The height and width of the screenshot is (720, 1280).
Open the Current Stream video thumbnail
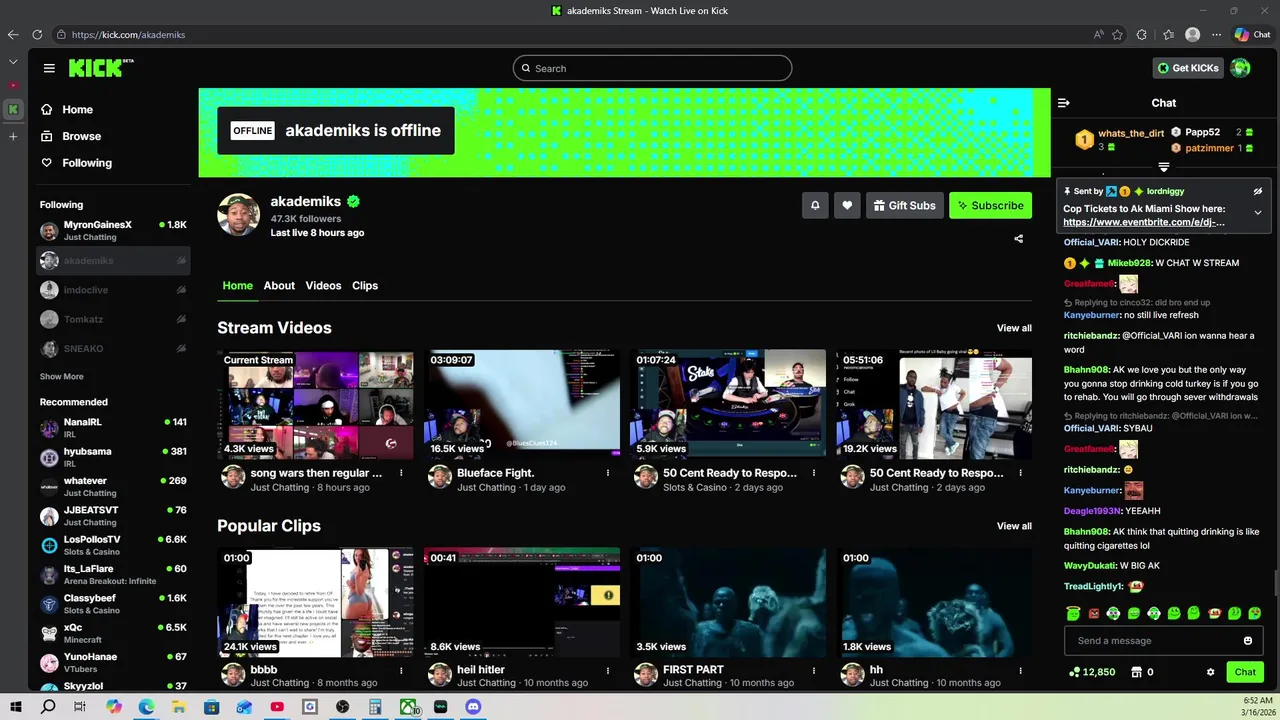316,404
